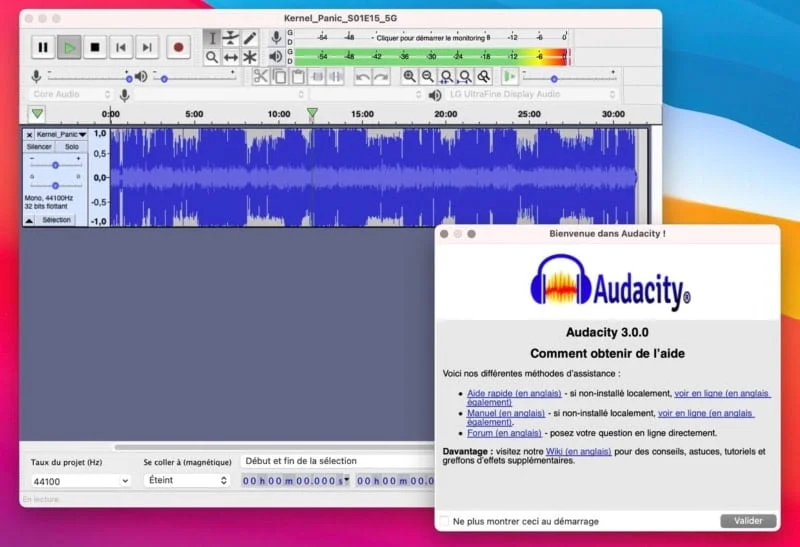Image resolution: width=800 pixels, height=547 pixels.
Task: Adjust the playback volume slider
Action: click(x=195, y=79)
